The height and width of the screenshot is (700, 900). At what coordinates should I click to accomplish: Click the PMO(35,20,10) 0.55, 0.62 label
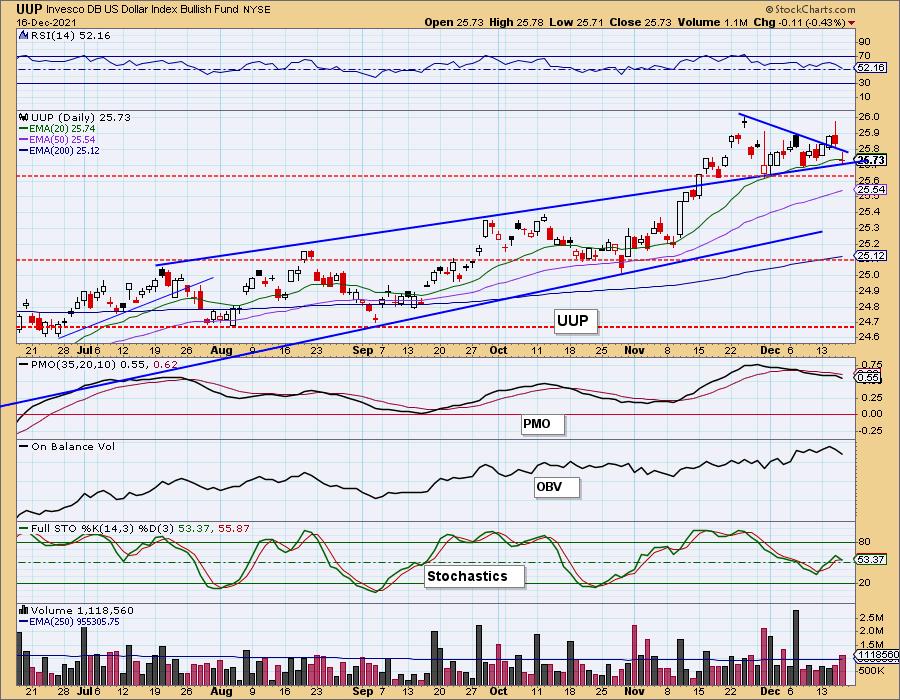(x=104, y=365)
